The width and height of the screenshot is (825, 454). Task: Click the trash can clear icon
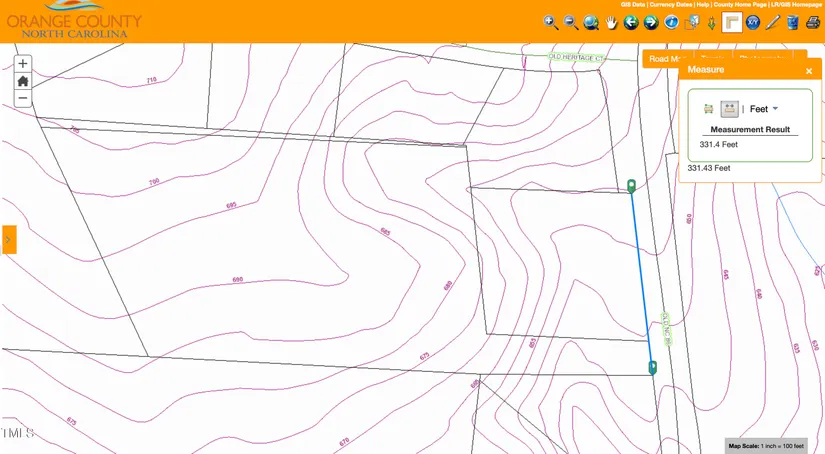792,22
